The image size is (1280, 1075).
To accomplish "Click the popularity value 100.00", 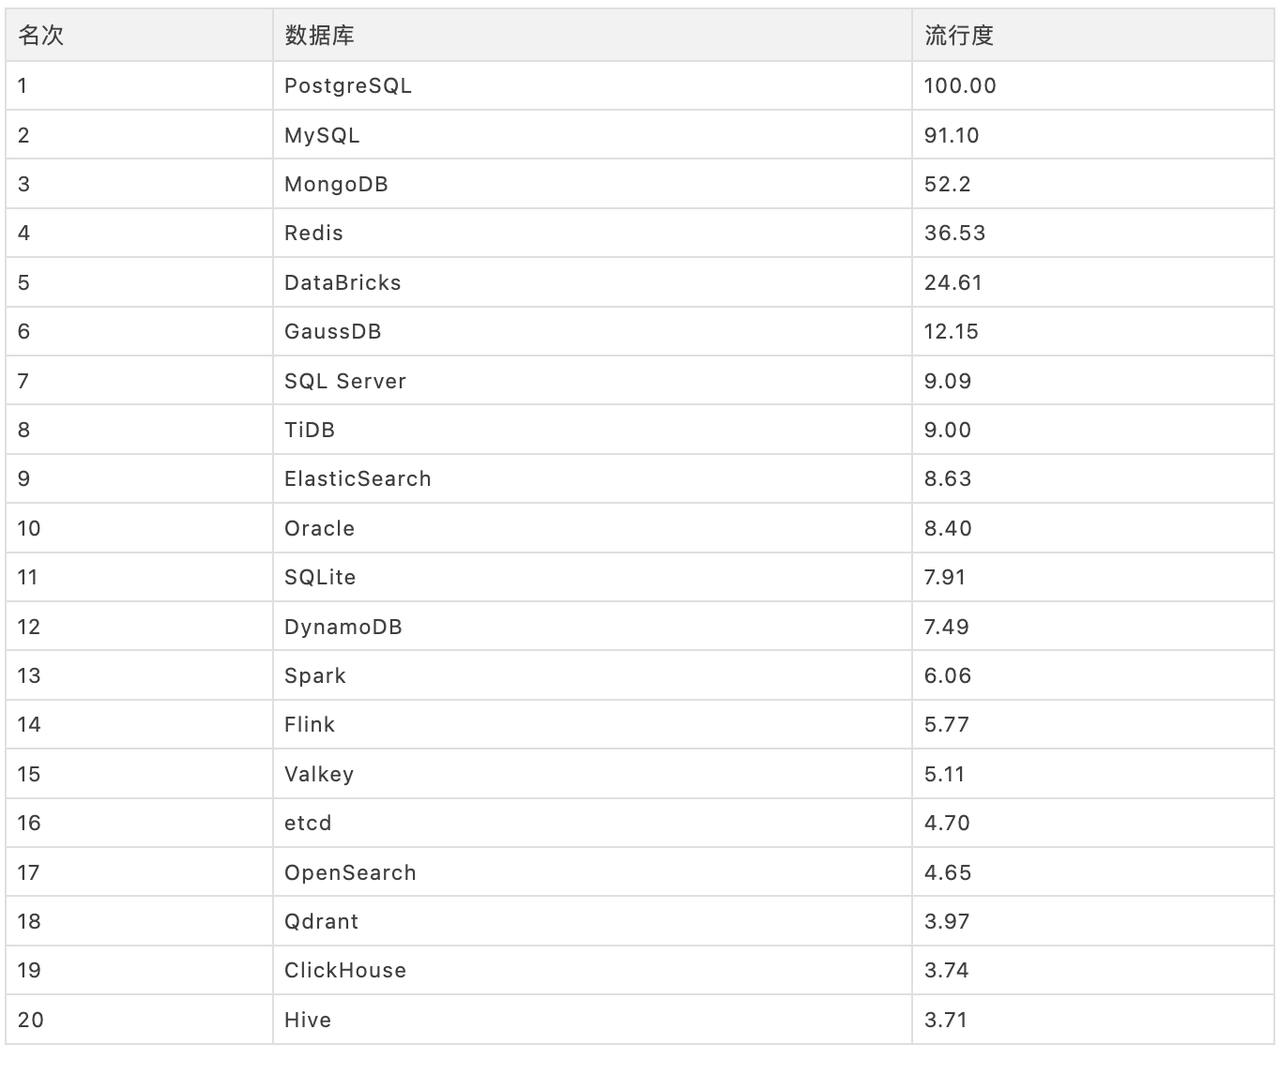I will click(x=960, y=86).
